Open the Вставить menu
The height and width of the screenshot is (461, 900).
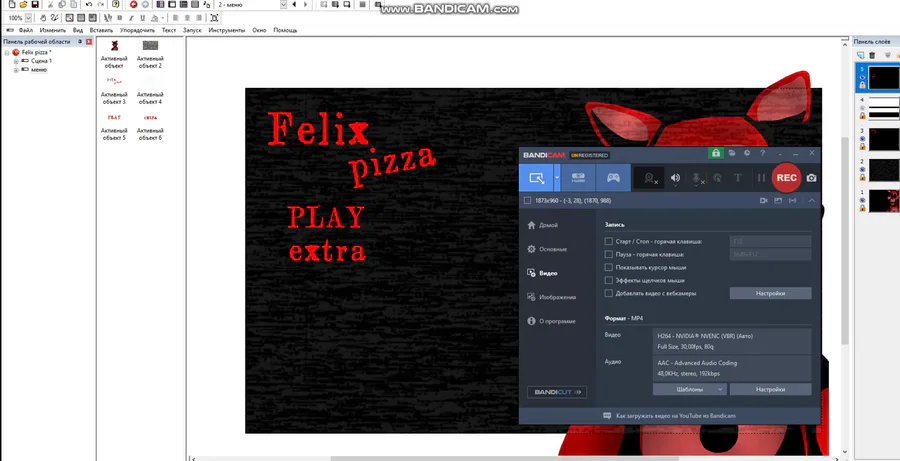coord(101,30)
